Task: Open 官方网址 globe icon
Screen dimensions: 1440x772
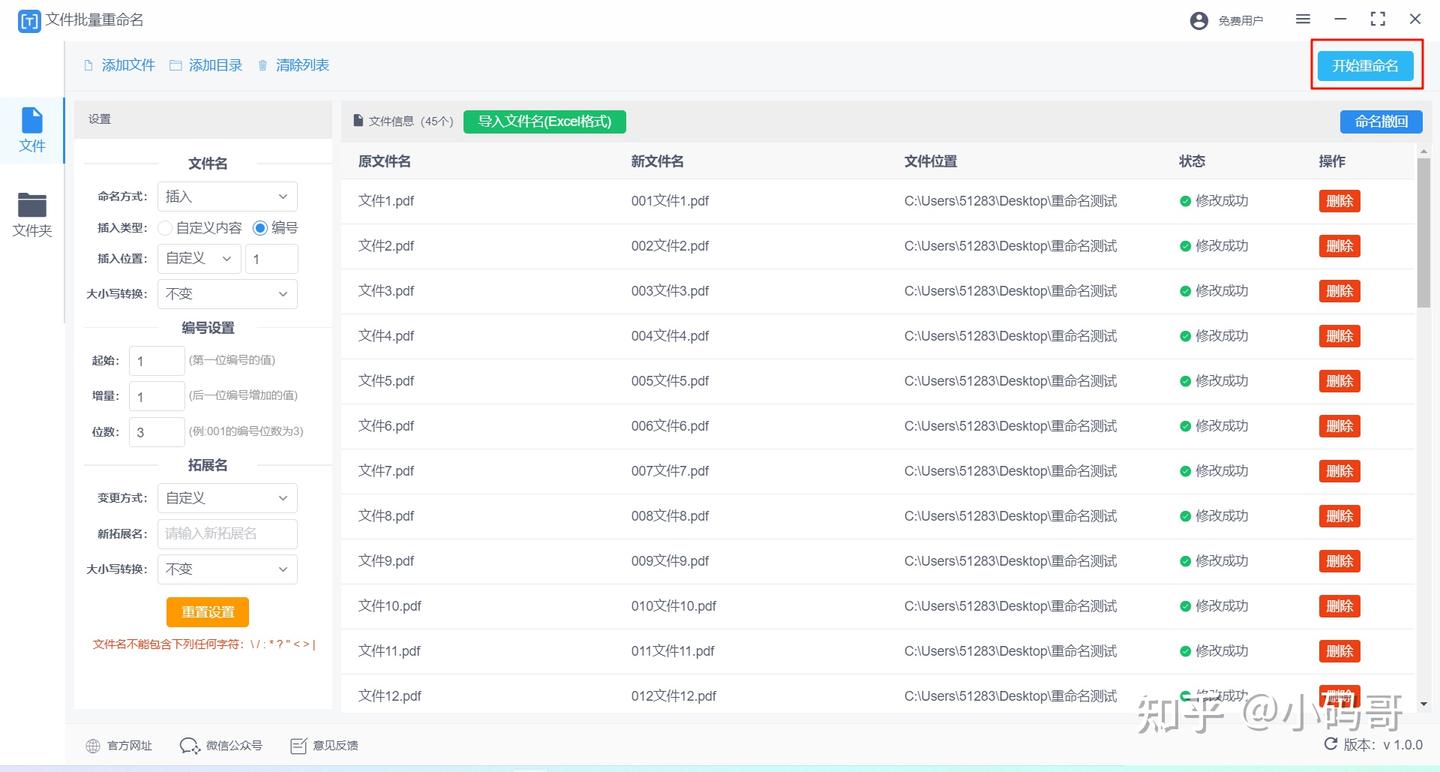Action: point(93,746)
